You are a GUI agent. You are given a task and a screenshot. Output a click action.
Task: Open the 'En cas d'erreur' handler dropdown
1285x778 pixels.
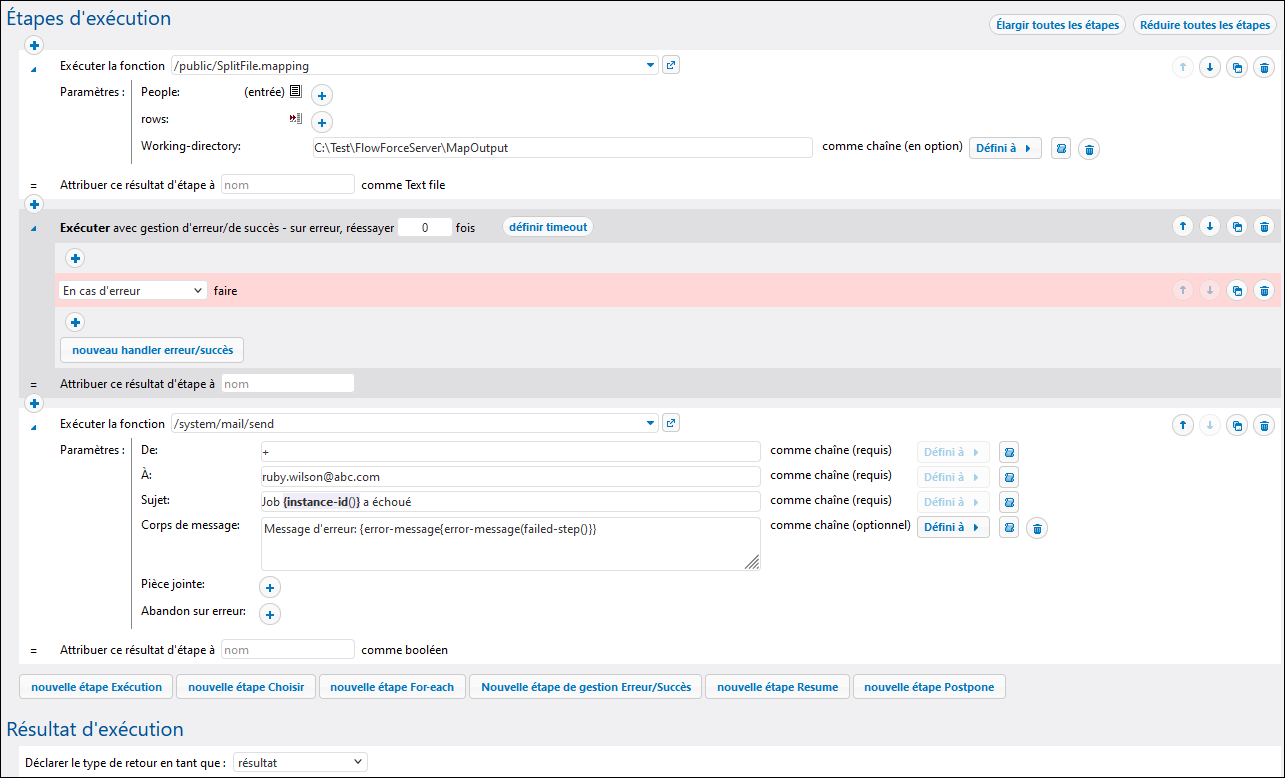[132, 291]
